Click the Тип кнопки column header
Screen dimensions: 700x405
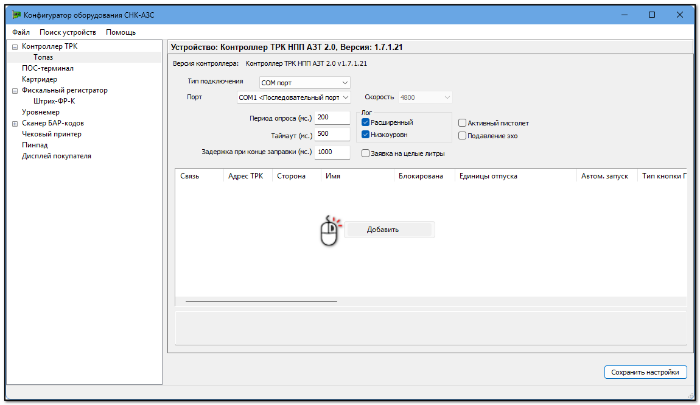click(662, 176)
